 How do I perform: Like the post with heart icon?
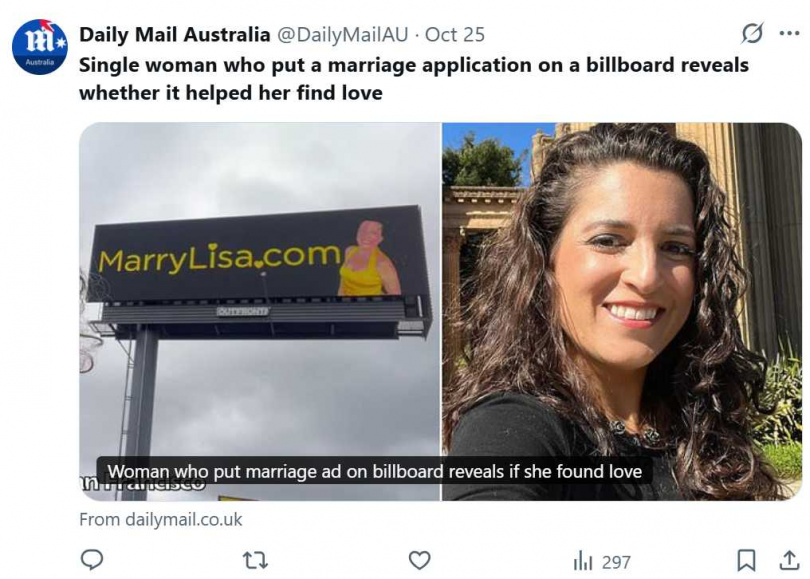419,560
